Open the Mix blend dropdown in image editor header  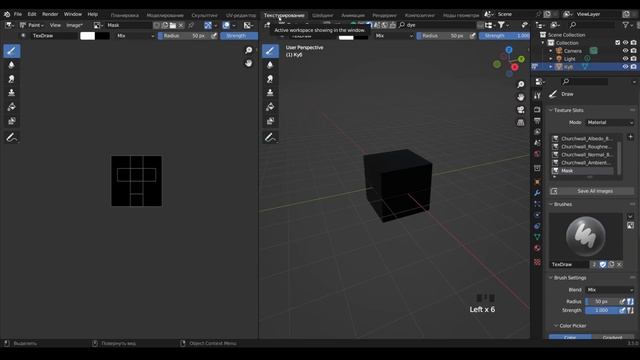(135, 36)
